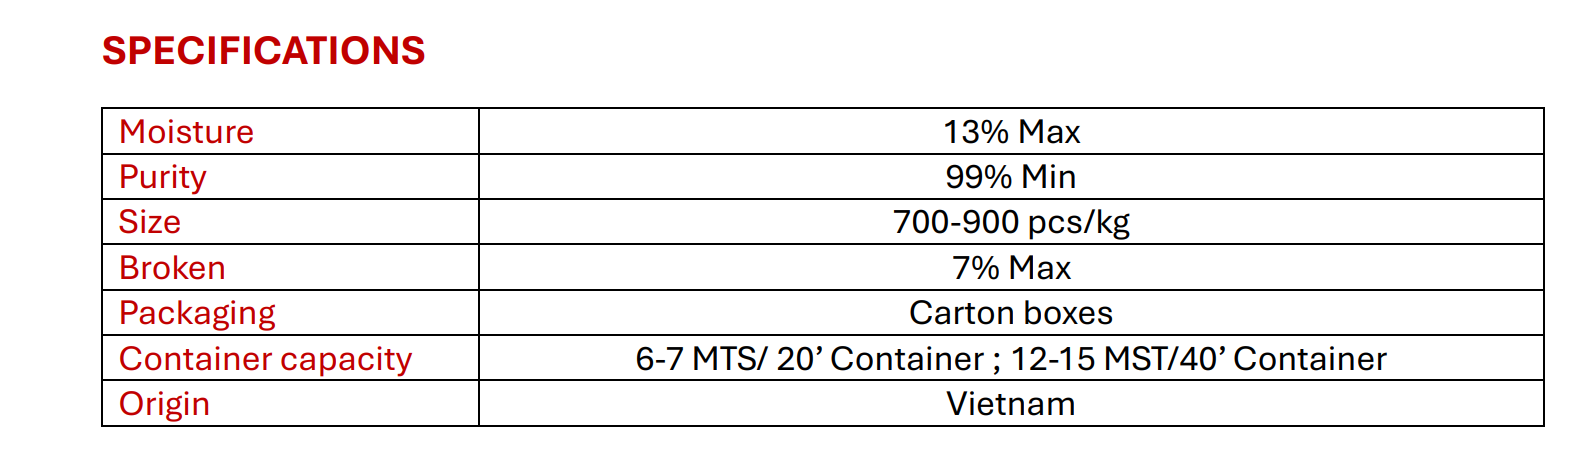Select the Origin label cell
1574x450 pixels.
coord(290,403)
